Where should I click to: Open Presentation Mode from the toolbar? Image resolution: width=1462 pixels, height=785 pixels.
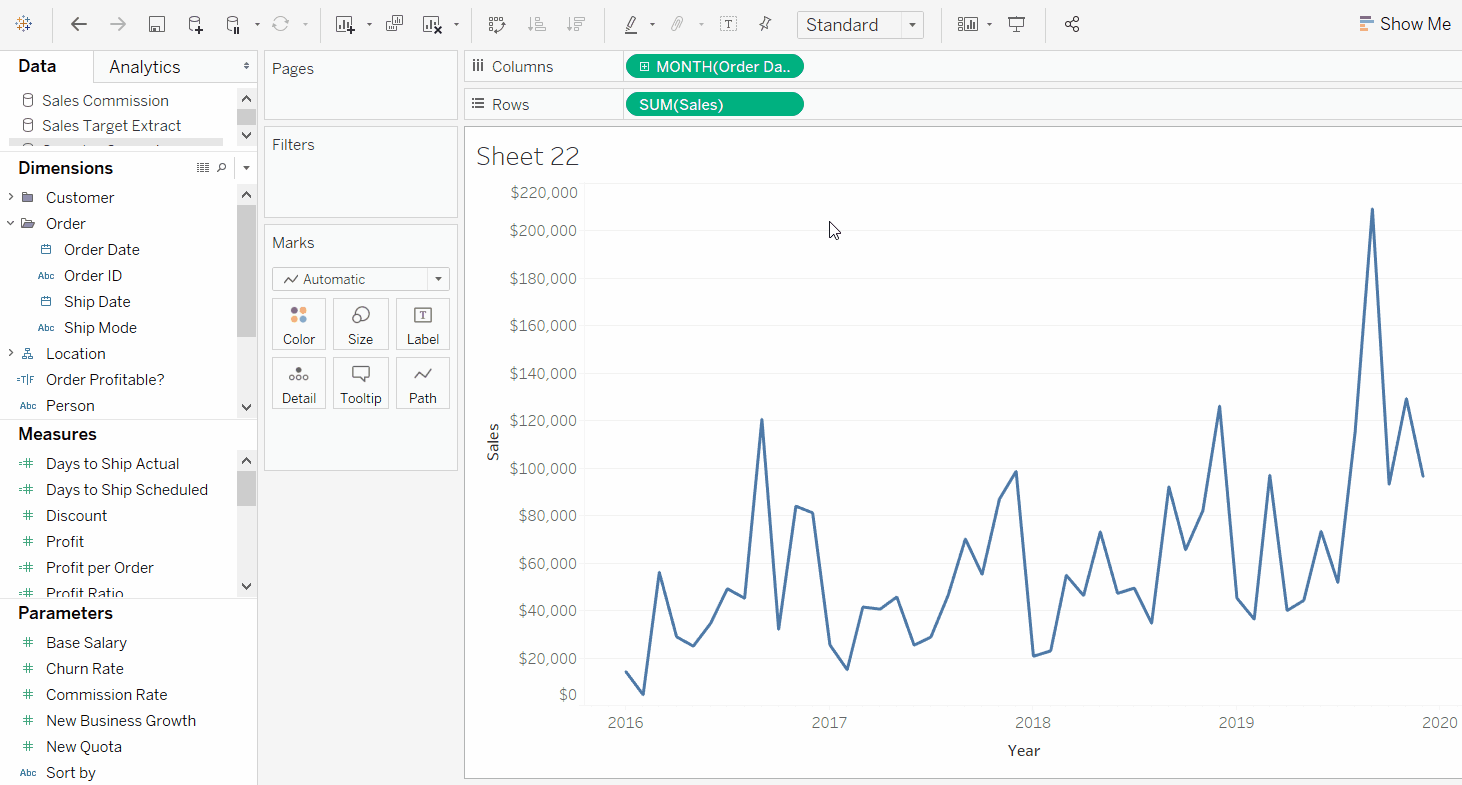point(1017,25)
